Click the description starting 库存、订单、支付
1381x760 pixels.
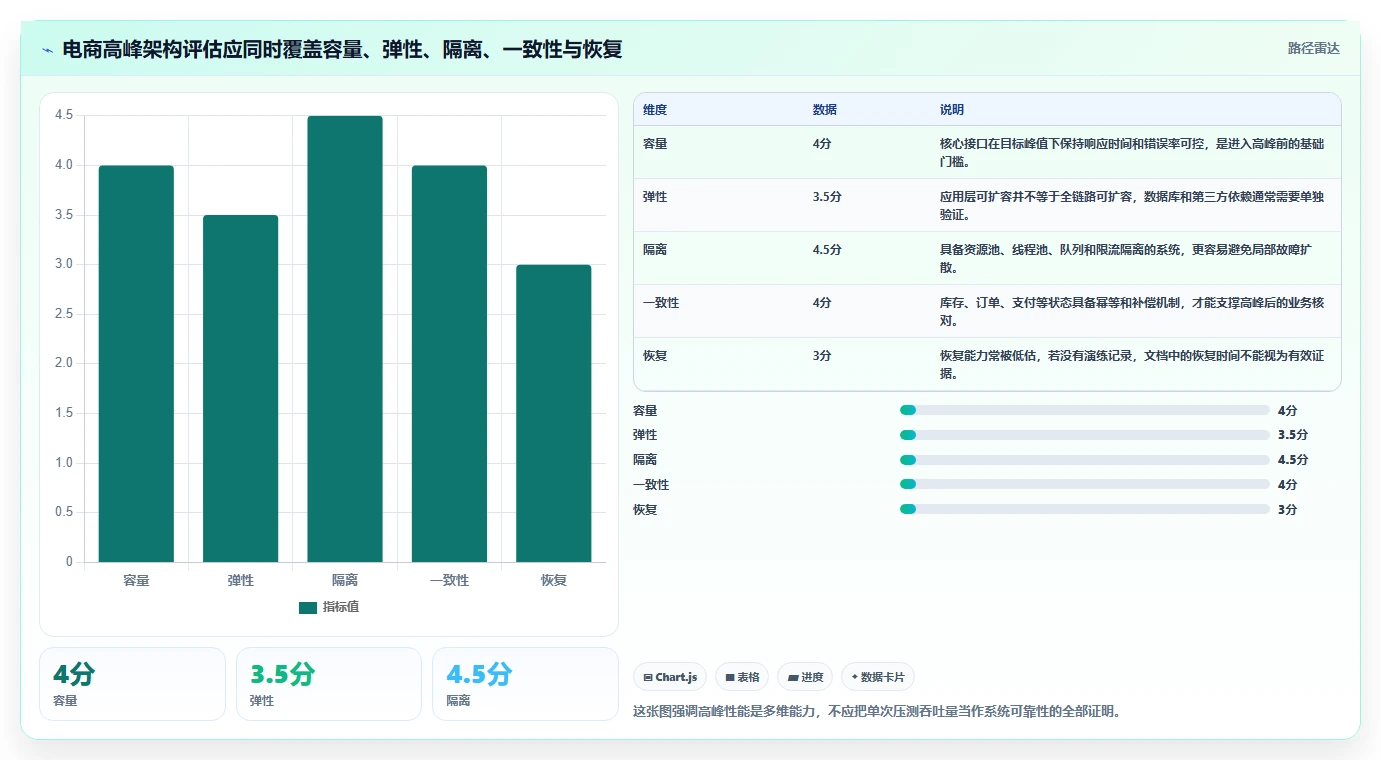(1132, 312)
